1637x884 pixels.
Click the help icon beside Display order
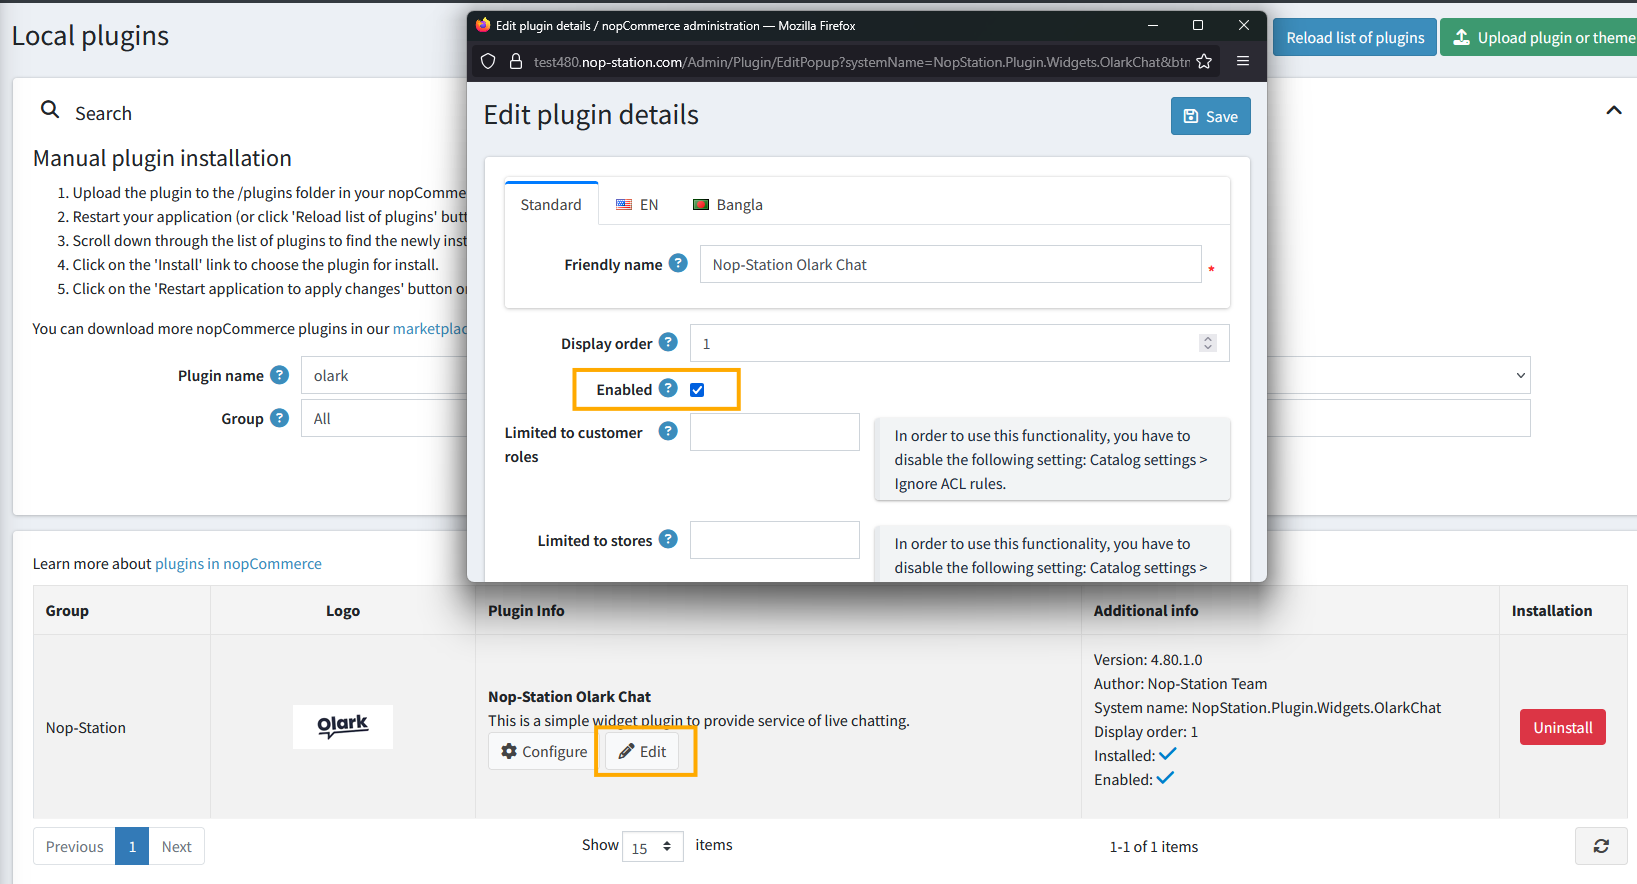[668, 342]
